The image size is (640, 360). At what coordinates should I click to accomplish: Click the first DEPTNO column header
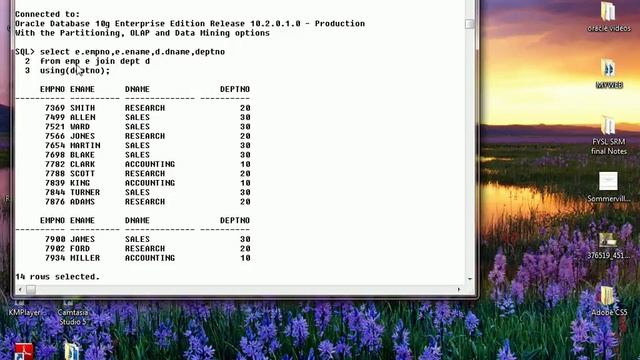(x=235, y=89)
